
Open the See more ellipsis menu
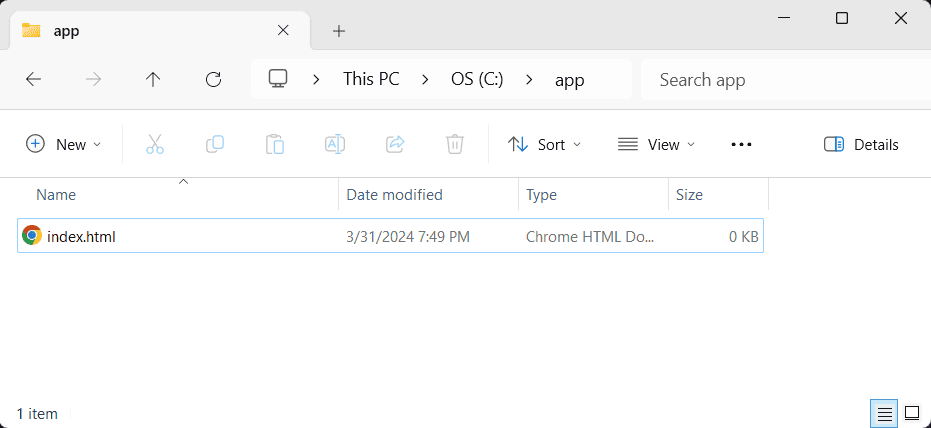point(741,144)
